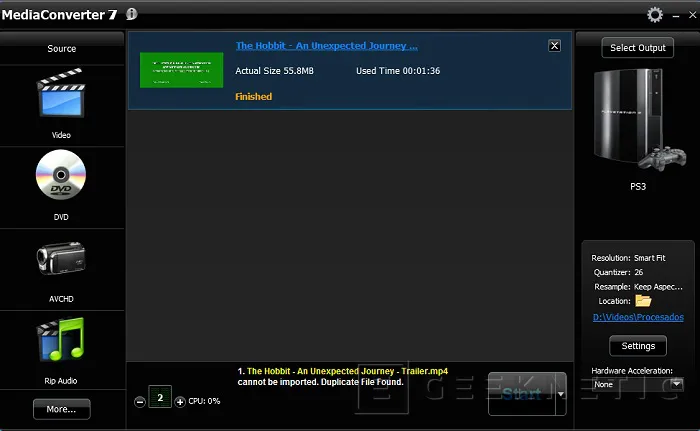Click the PS3 output device image
700x431 pixels.
pos(638,119)
